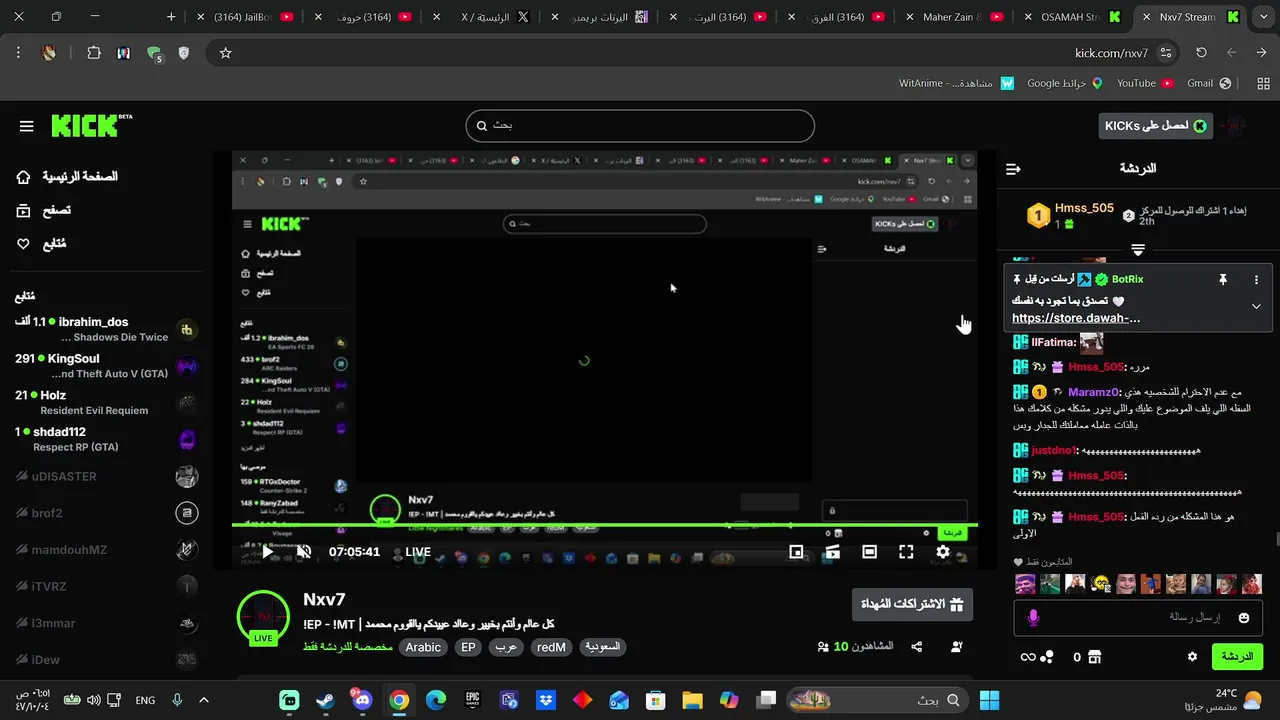Open the YouTube bookmark
1280x720 pixels.
[1145, 83]
